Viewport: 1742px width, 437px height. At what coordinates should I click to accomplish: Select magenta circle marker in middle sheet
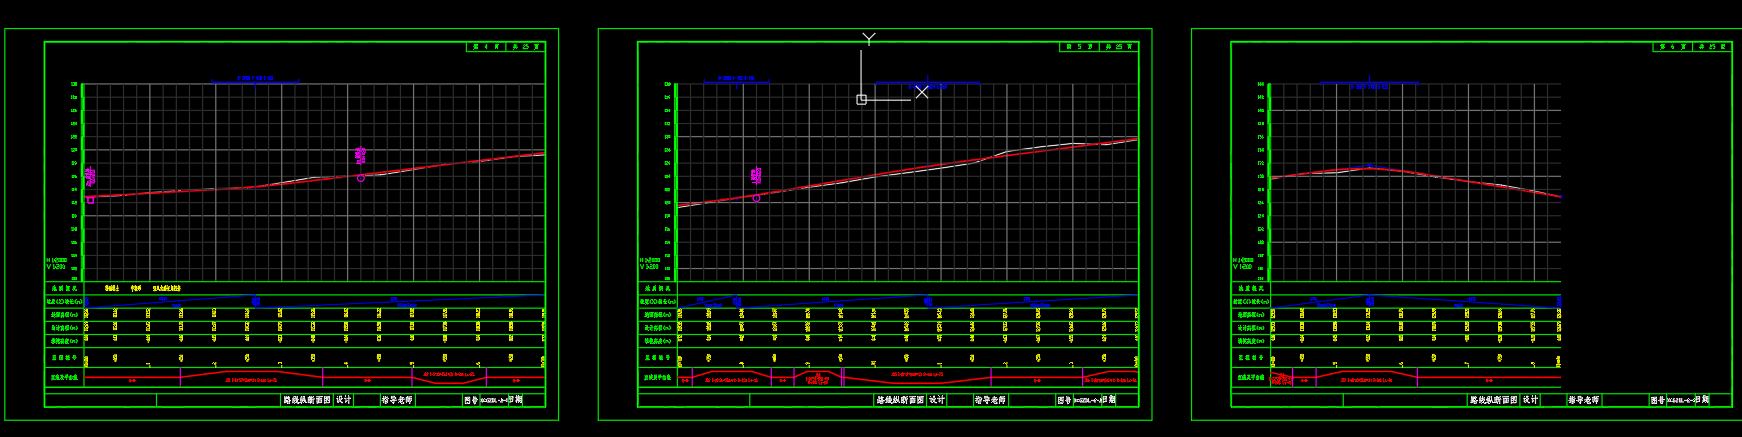coord(756,198)
